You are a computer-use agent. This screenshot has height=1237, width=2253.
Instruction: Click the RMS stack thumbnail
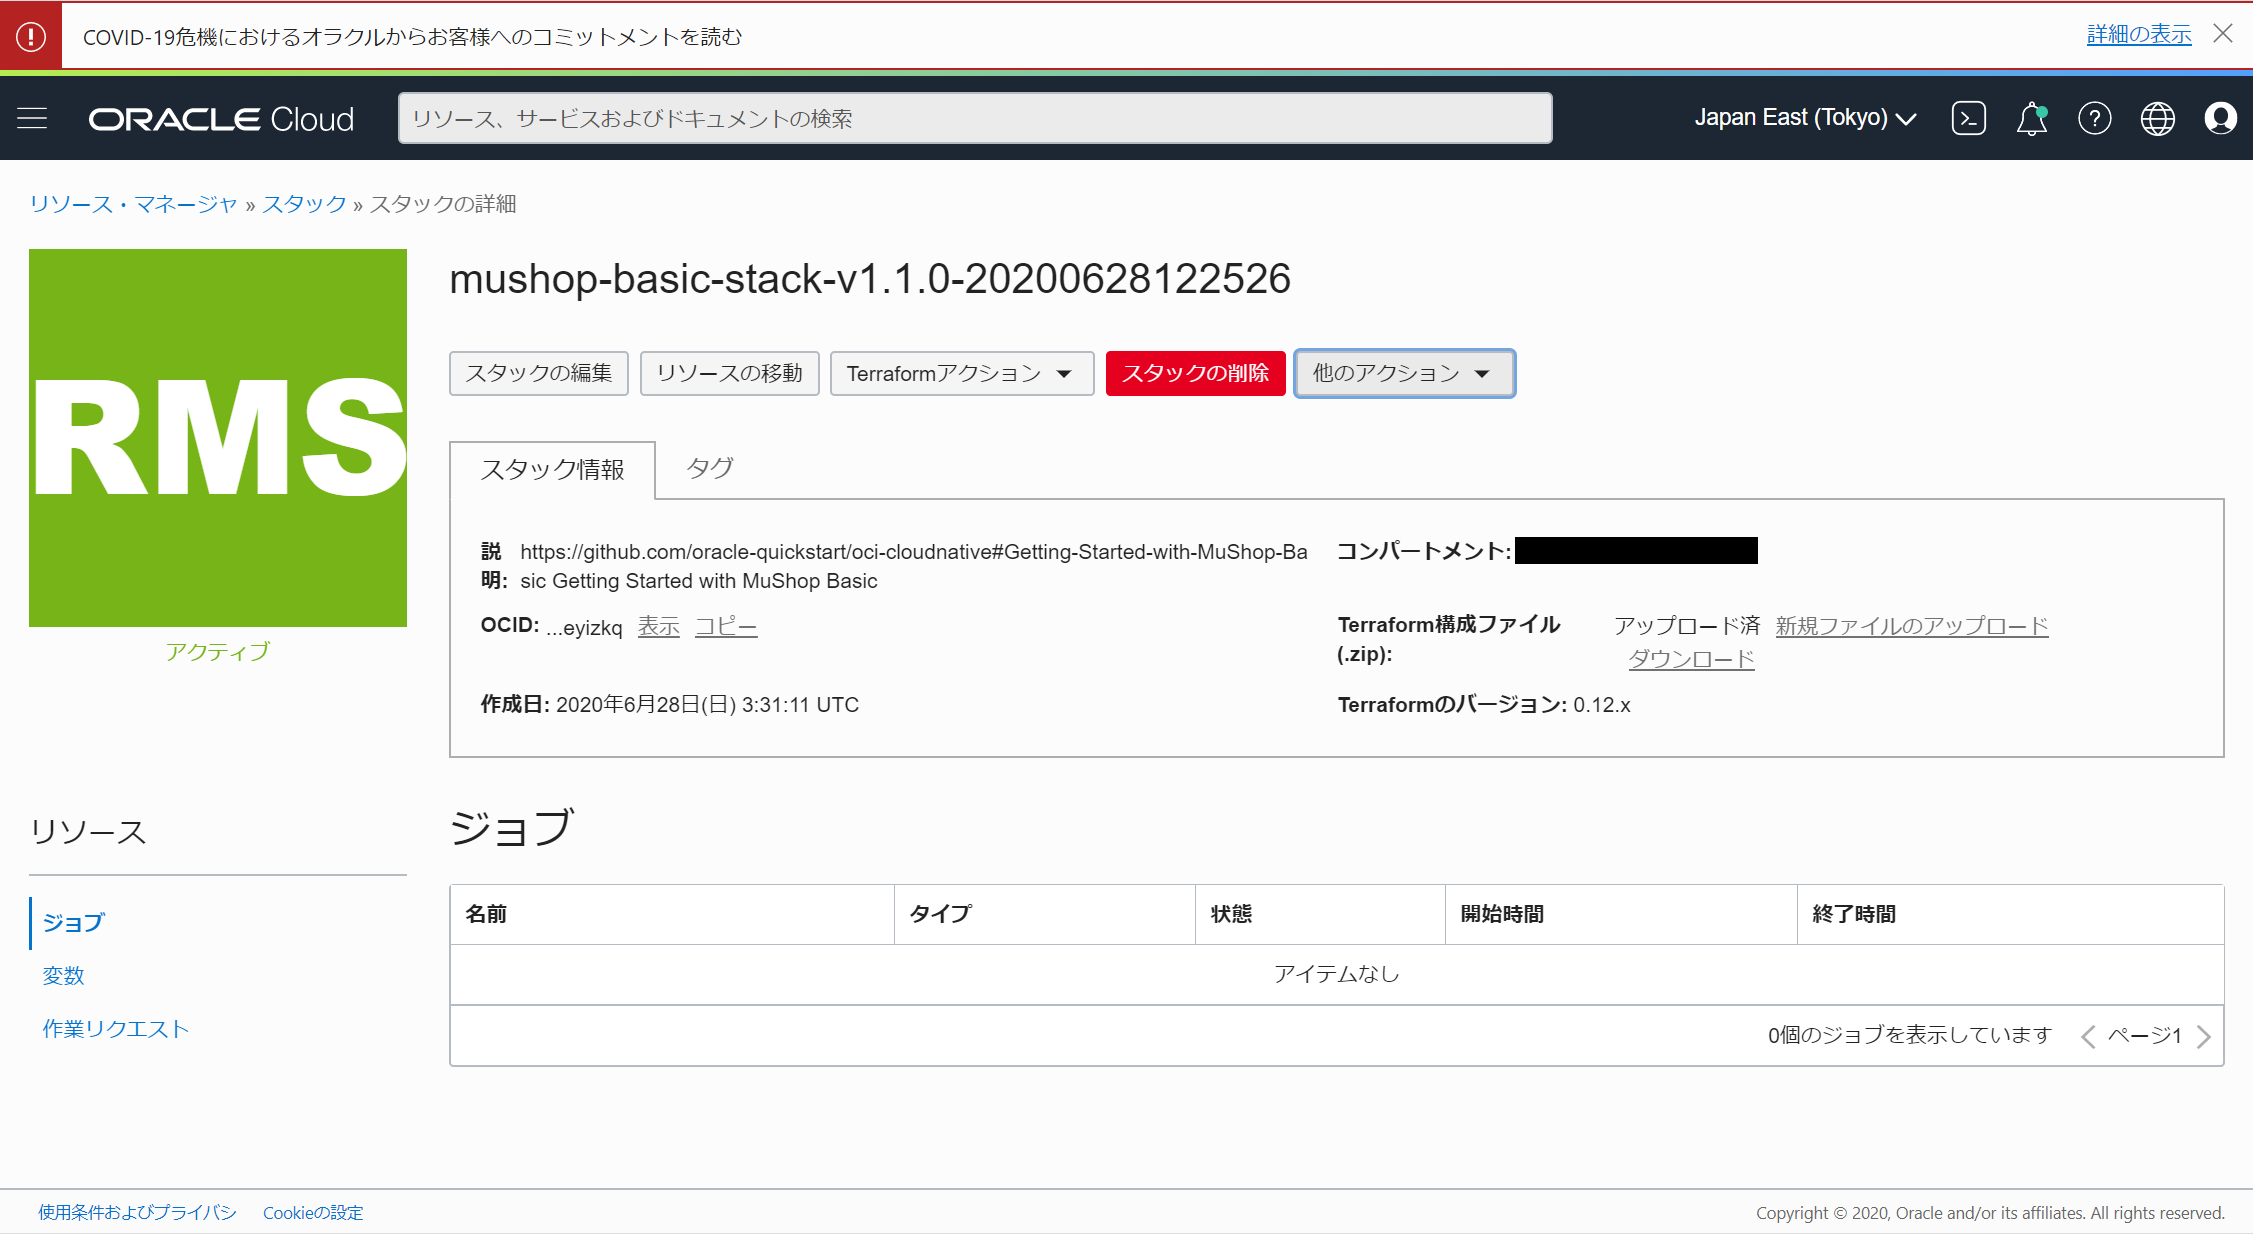pyautogui.click(x=218, y=438)
